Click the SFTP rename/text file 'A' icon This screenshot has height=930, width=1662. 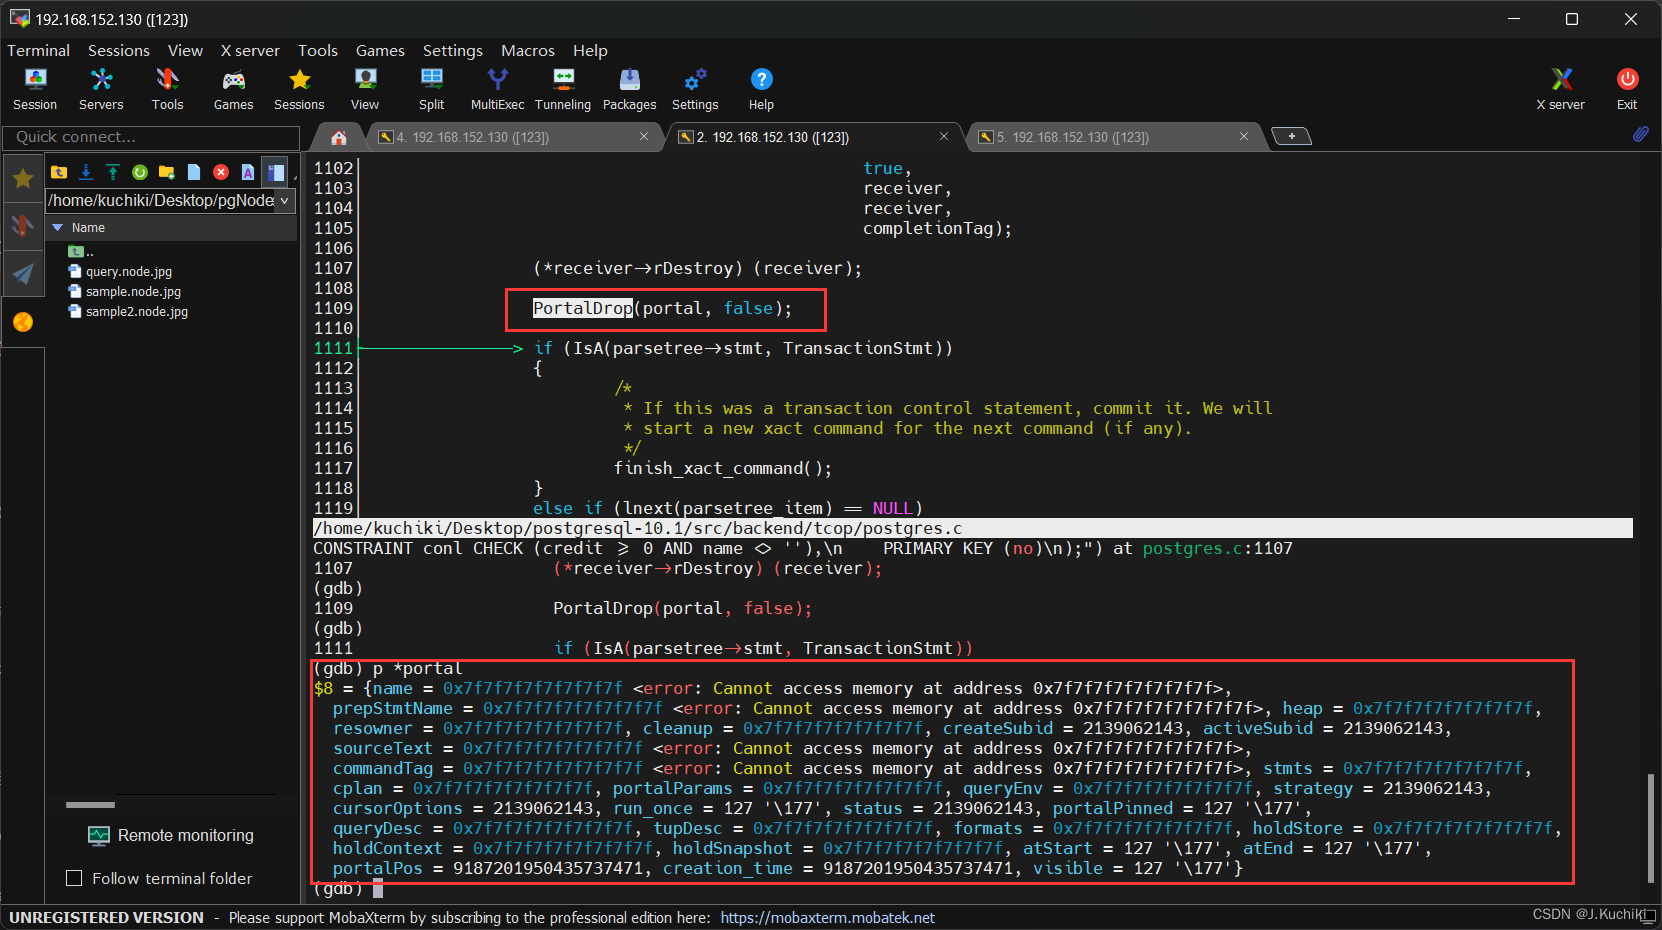248,172
